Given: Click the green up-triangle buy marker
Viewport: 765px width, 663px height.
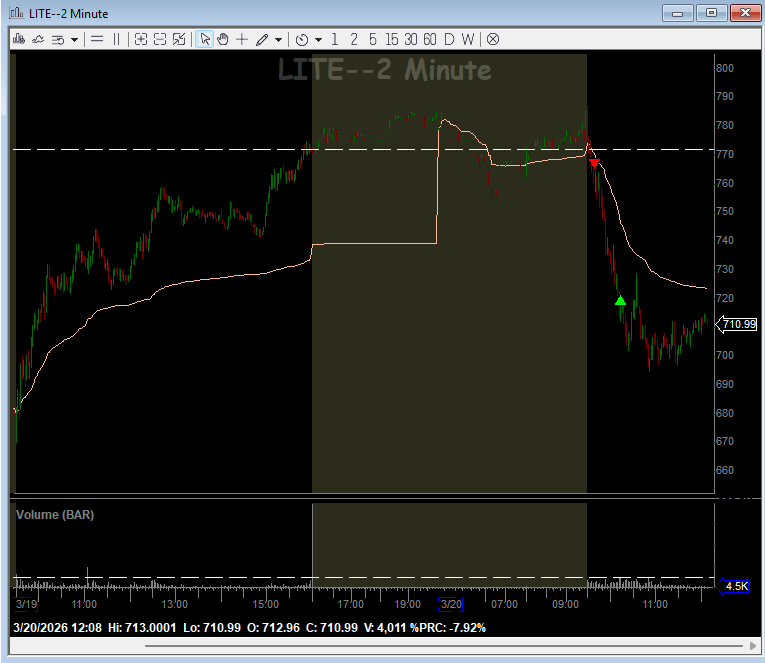Looking at the screenshot, I should click(x=620, y=301).
